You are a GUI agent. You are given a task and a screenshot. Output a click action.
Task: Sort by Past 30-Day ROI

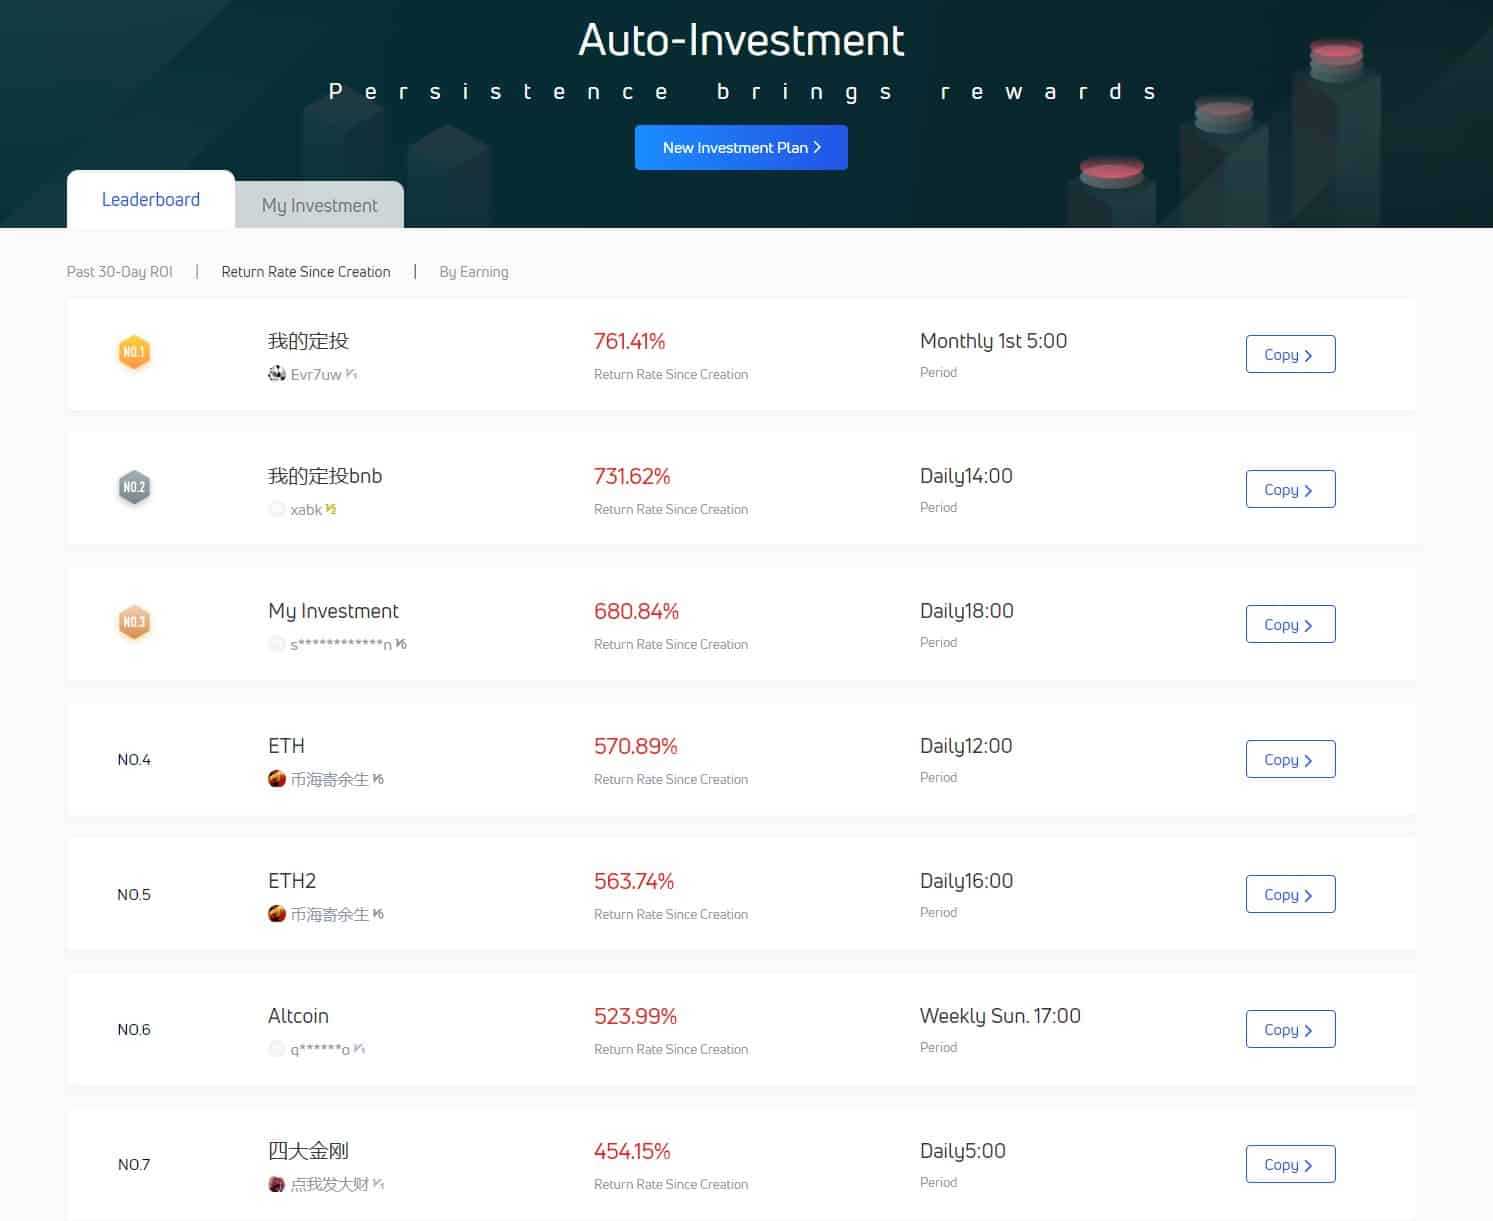click(x=120, y=272)
